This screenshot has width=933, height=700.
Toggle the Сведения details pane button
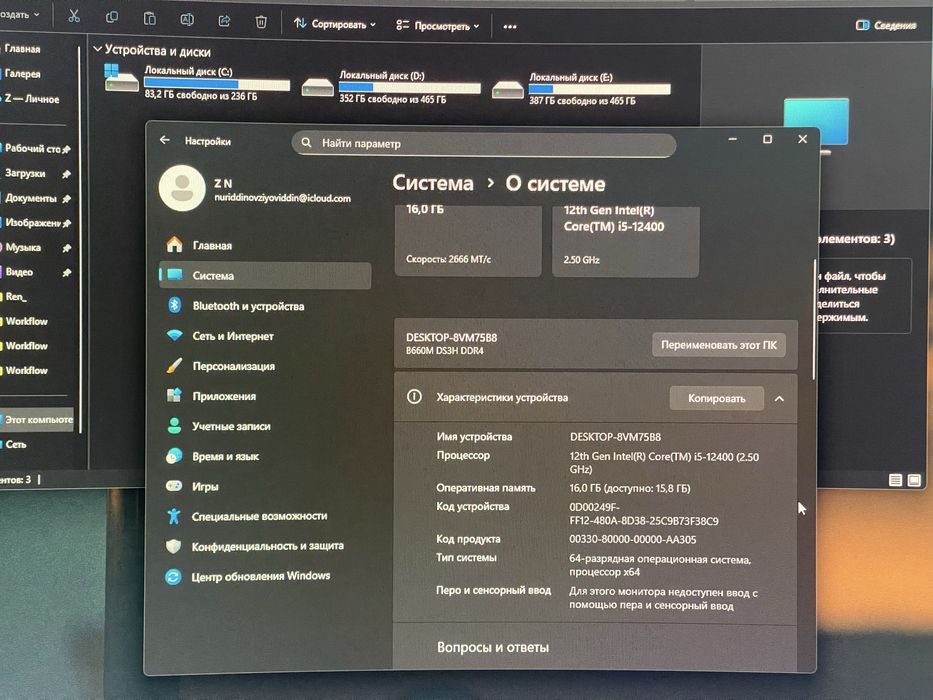(885, 25)
